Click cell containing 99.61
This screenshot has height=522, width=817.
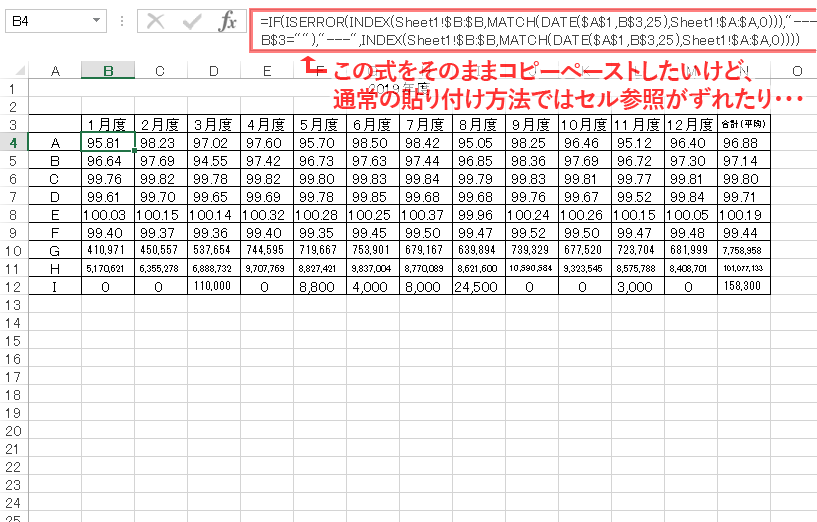108,196
